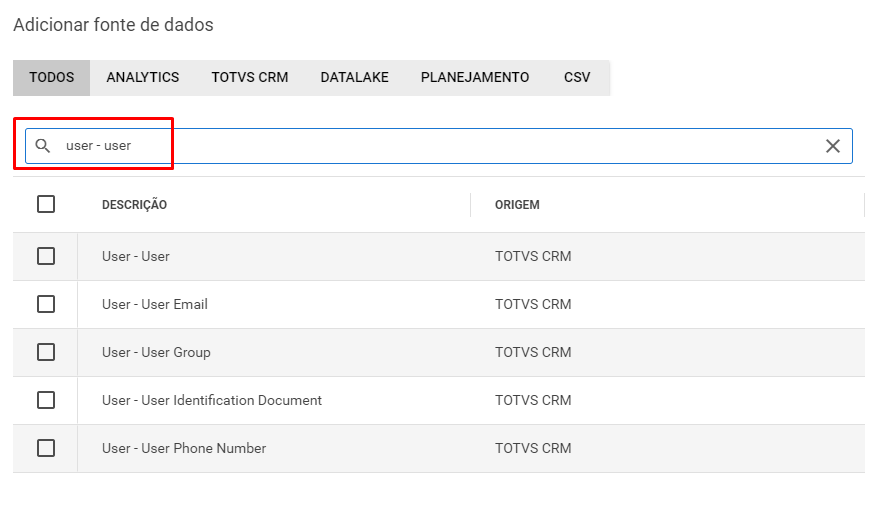Open the ANALYTICS tab
The width and height of the screenshot is (881, 517).
pyautogui.click(x=143, y=78)
